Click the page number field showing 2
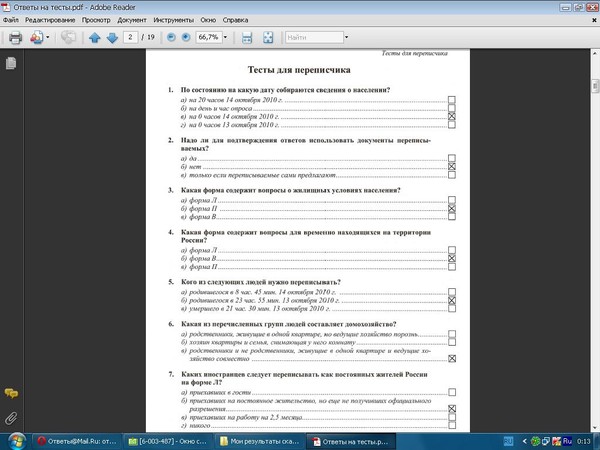 [x=130, y=37]
